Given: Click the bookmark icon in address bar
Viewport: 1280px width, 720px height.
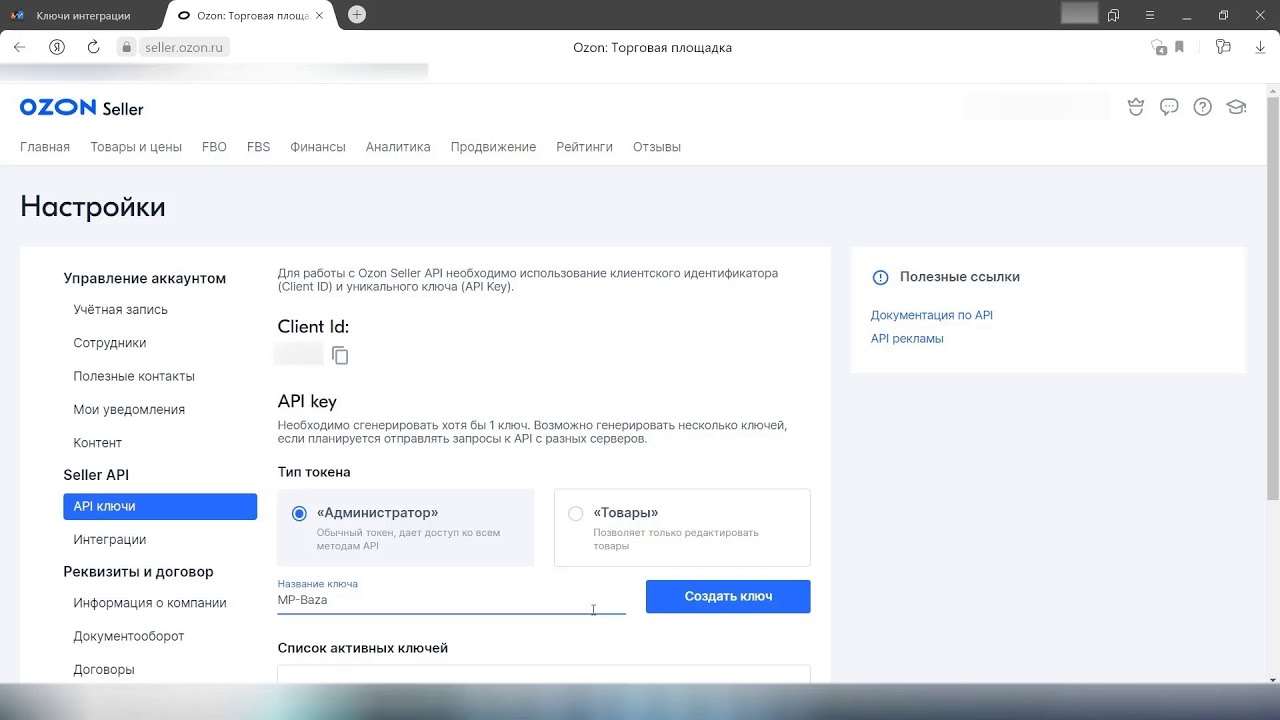Looking at the screenshot, I should [x=1180, y=47].
